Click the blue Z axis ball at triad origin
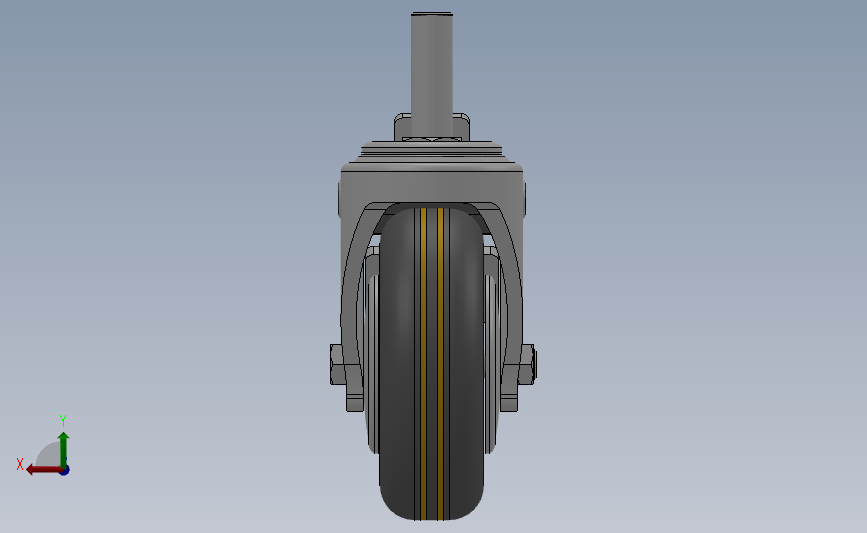The width and height of the screenshot is (867, 533). tap(65, 470)
